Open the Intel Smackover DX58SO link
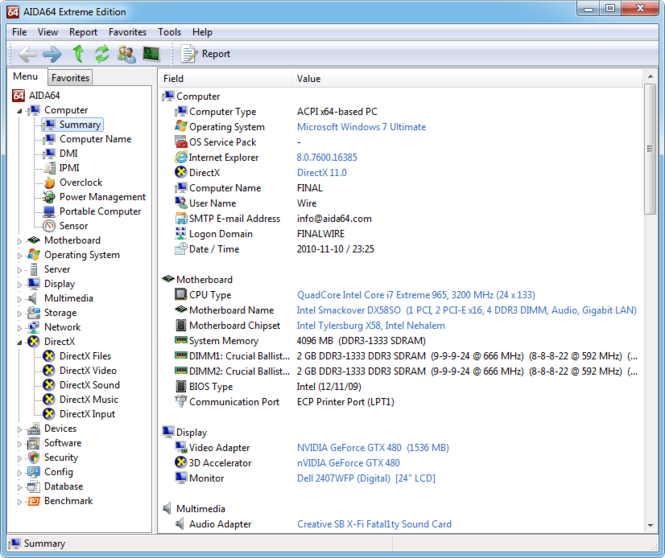 click(467, 310)
